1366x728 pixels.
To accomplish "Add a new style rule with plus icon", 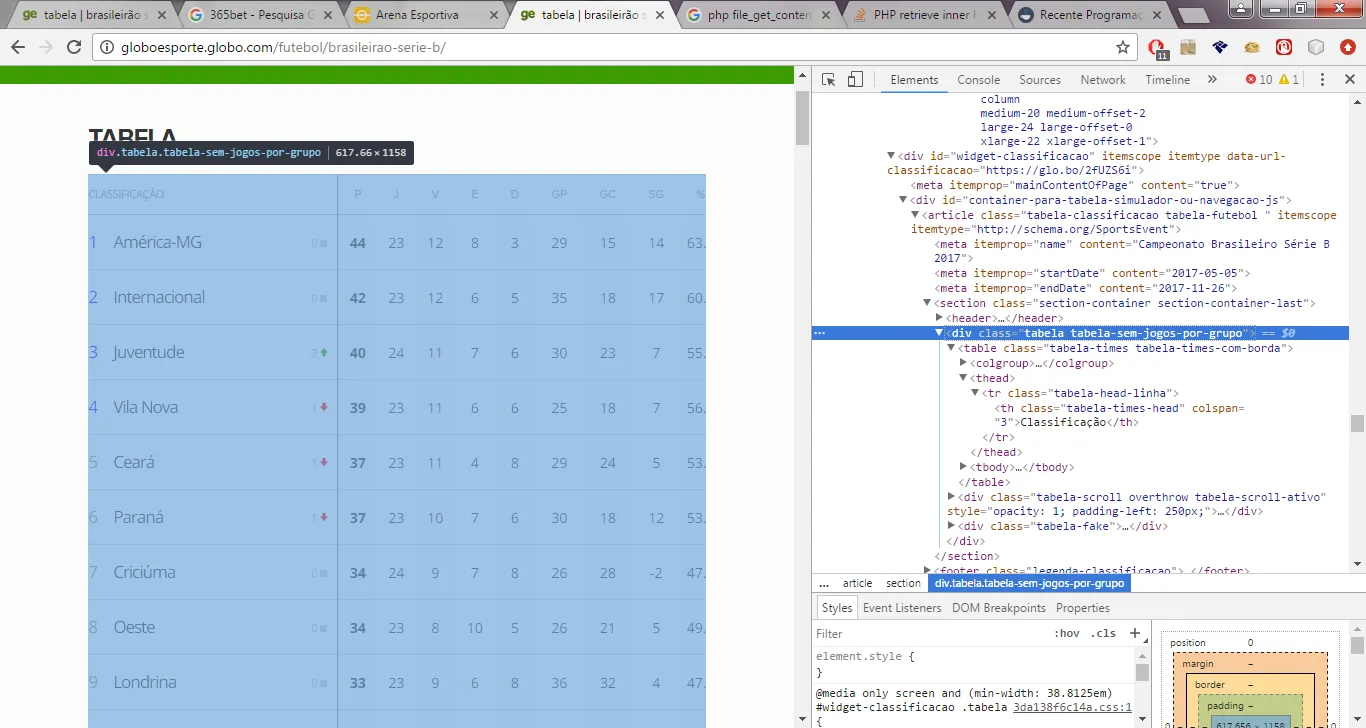I will (1134, 633).
